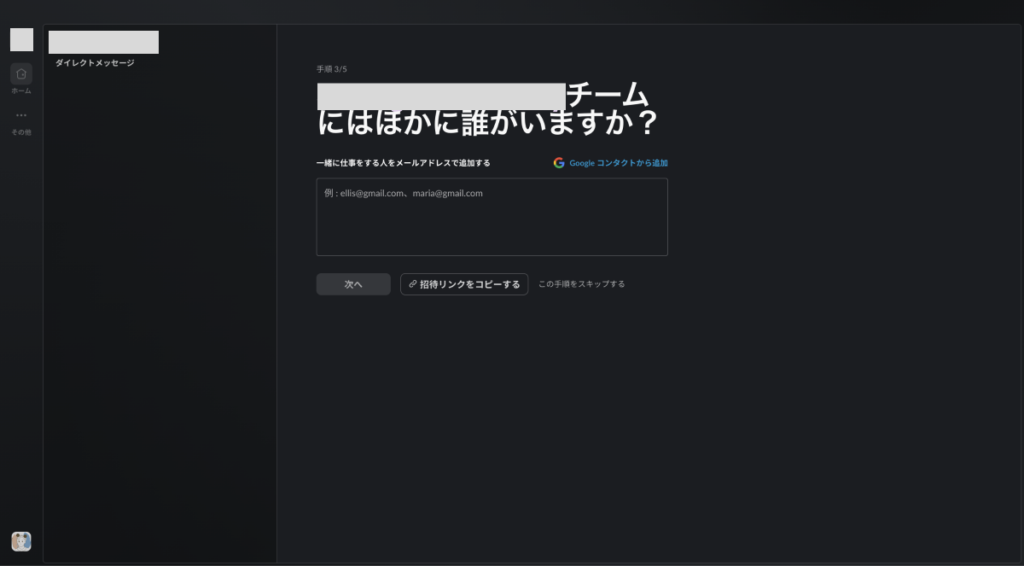Click the chain link icon on the invite button

413,284
